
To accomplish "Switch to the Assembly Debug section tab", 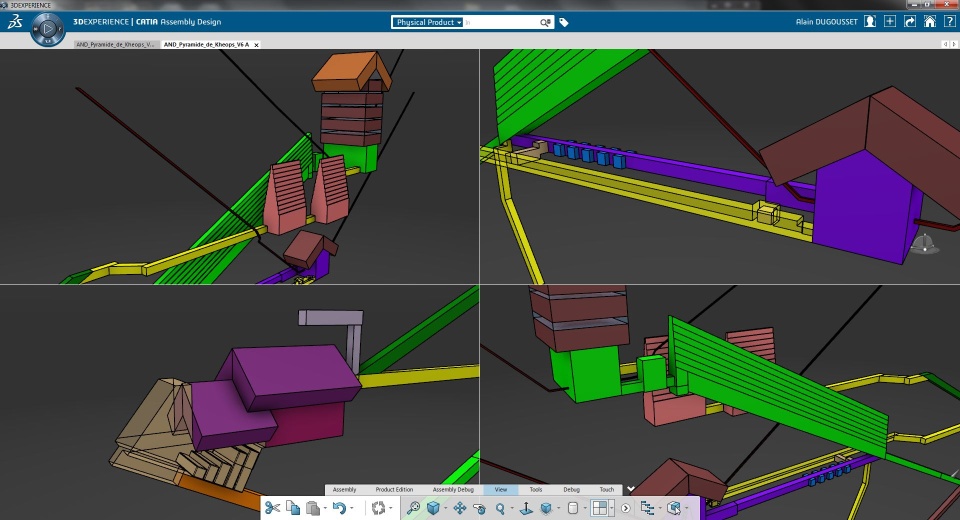I will [453, 489].
